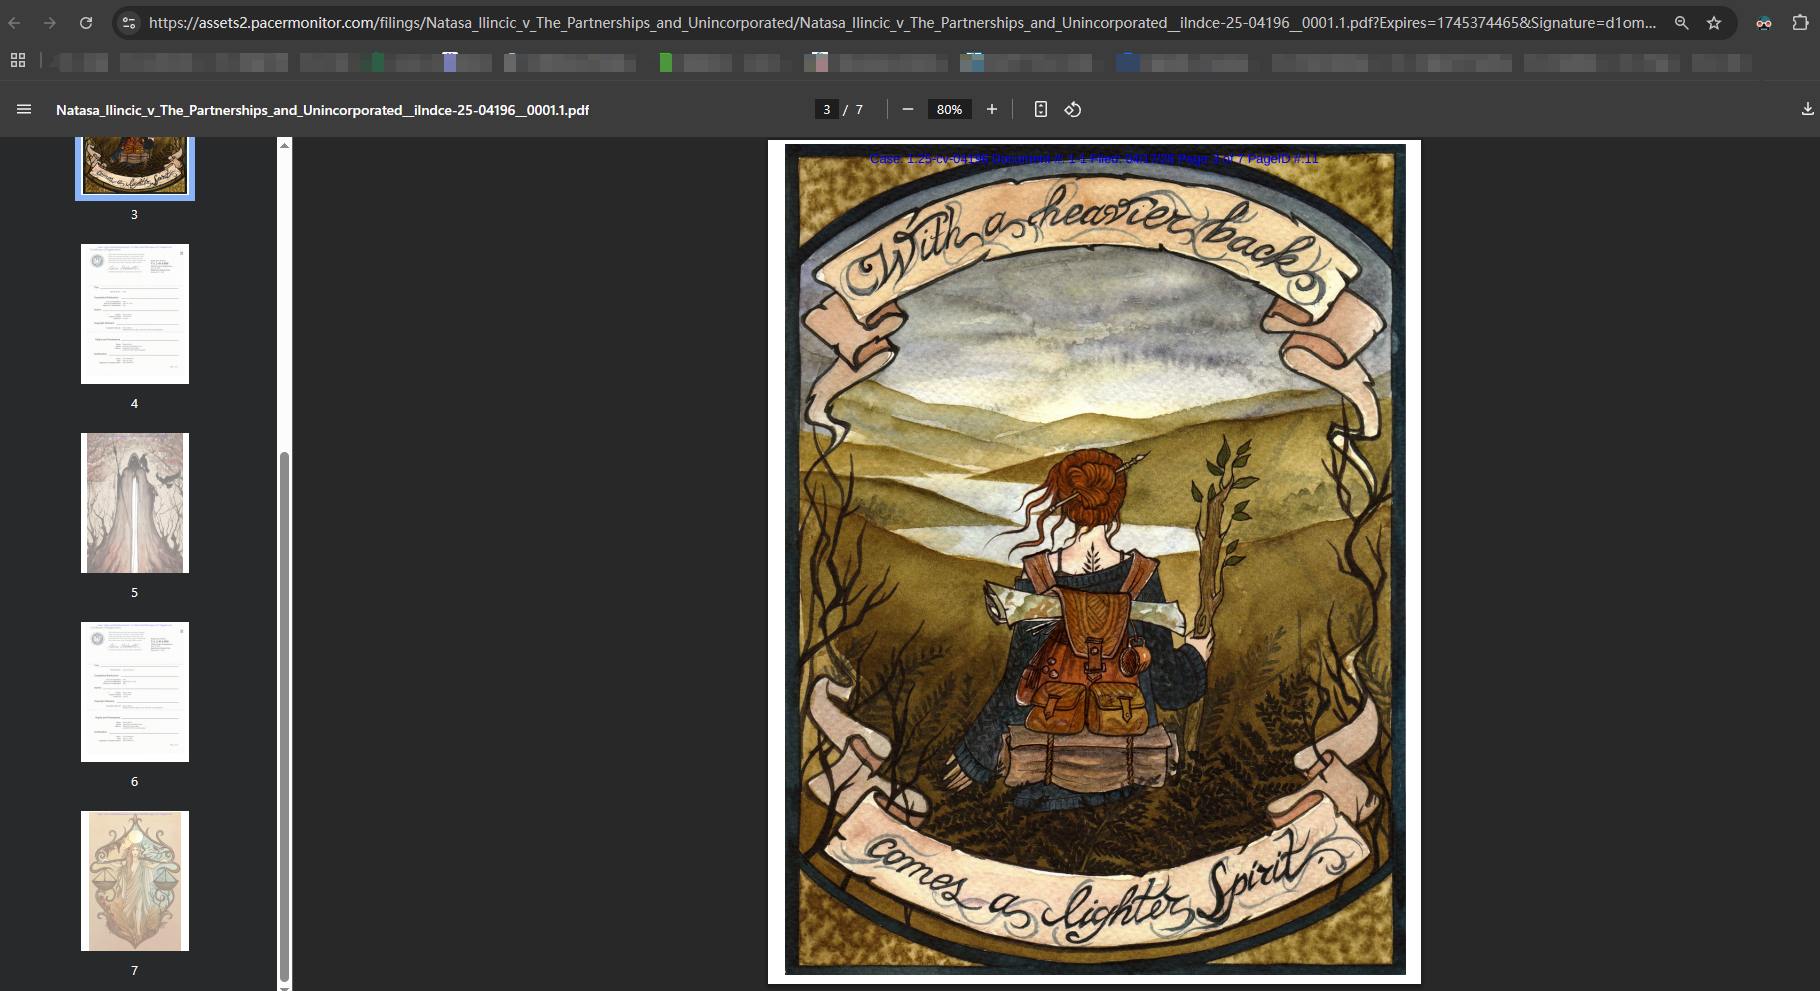Click the zoom out minus icon

tap(908, 109)
